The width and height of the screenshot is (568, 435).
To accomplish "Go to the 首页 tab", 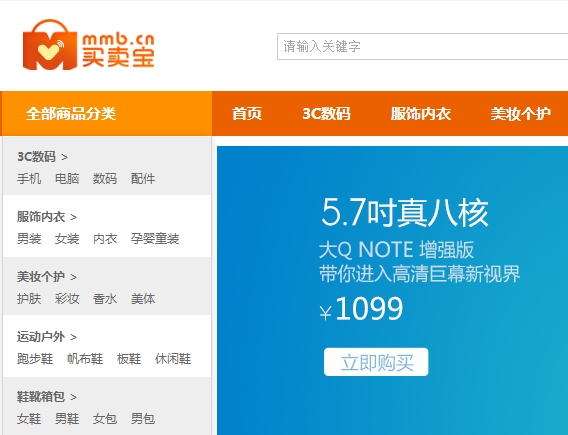I will pos(247,114).
